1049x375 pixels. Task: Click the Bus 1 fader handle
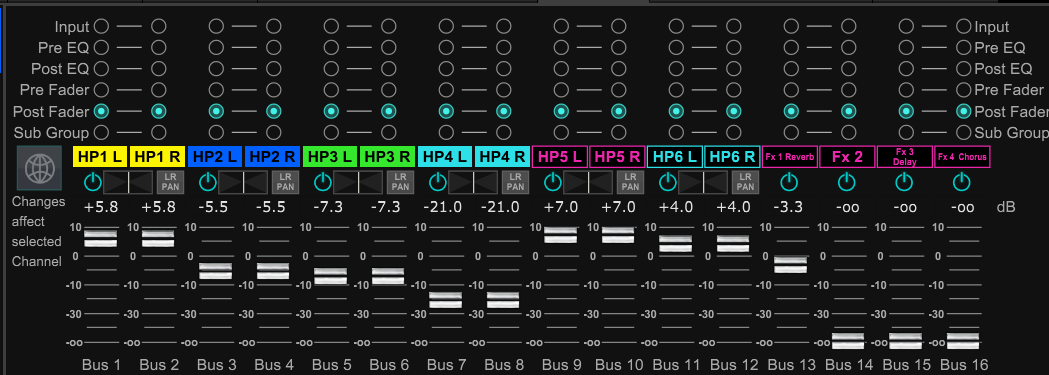point(100,238)
